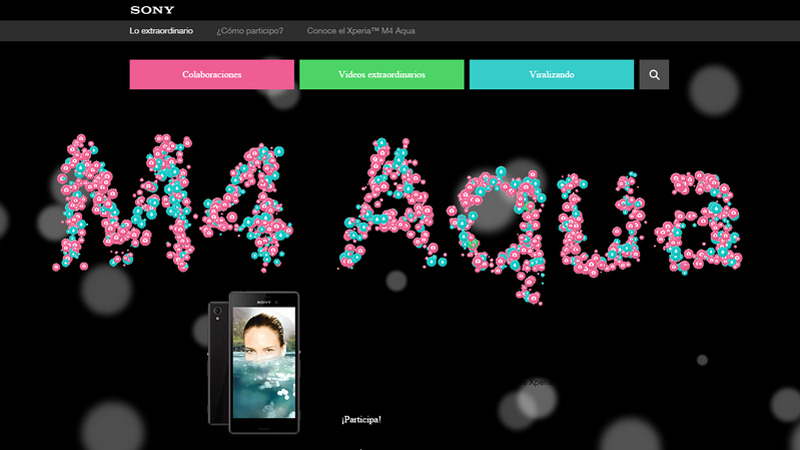Select the teal Viralizando button
The image size is (800, 450).
coord(552,74)
